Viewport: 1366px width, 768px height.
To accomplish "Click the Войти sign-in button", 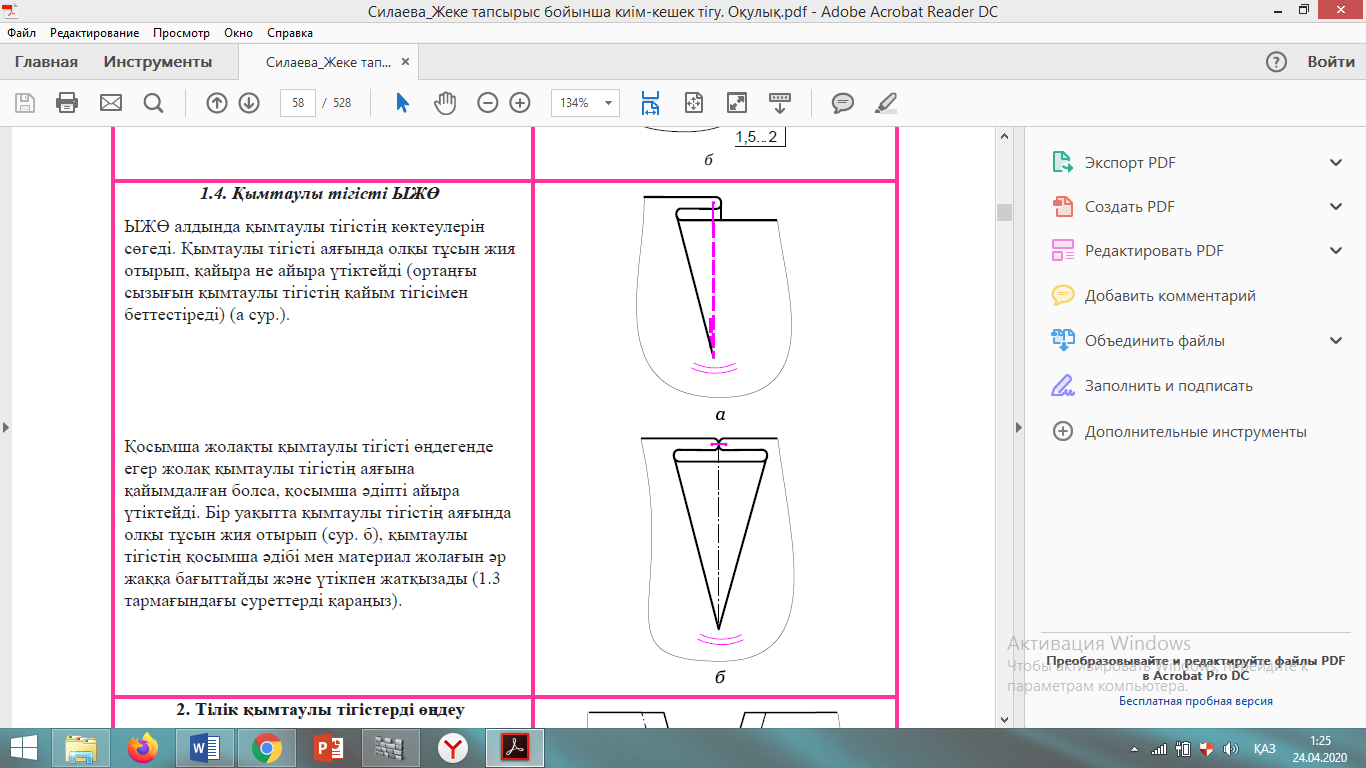I will click(1331, 62).
